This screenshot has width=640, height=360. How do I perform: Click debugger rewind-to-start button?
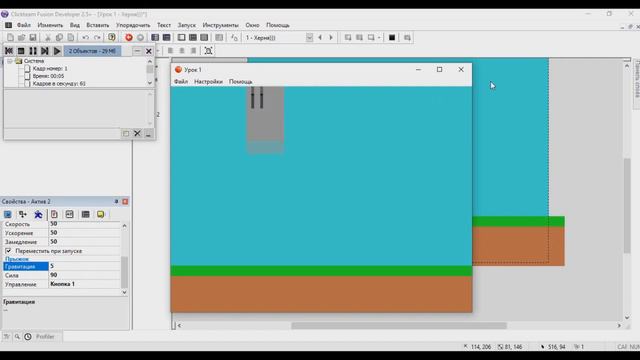pyautogui.click(x=9, y=51)
